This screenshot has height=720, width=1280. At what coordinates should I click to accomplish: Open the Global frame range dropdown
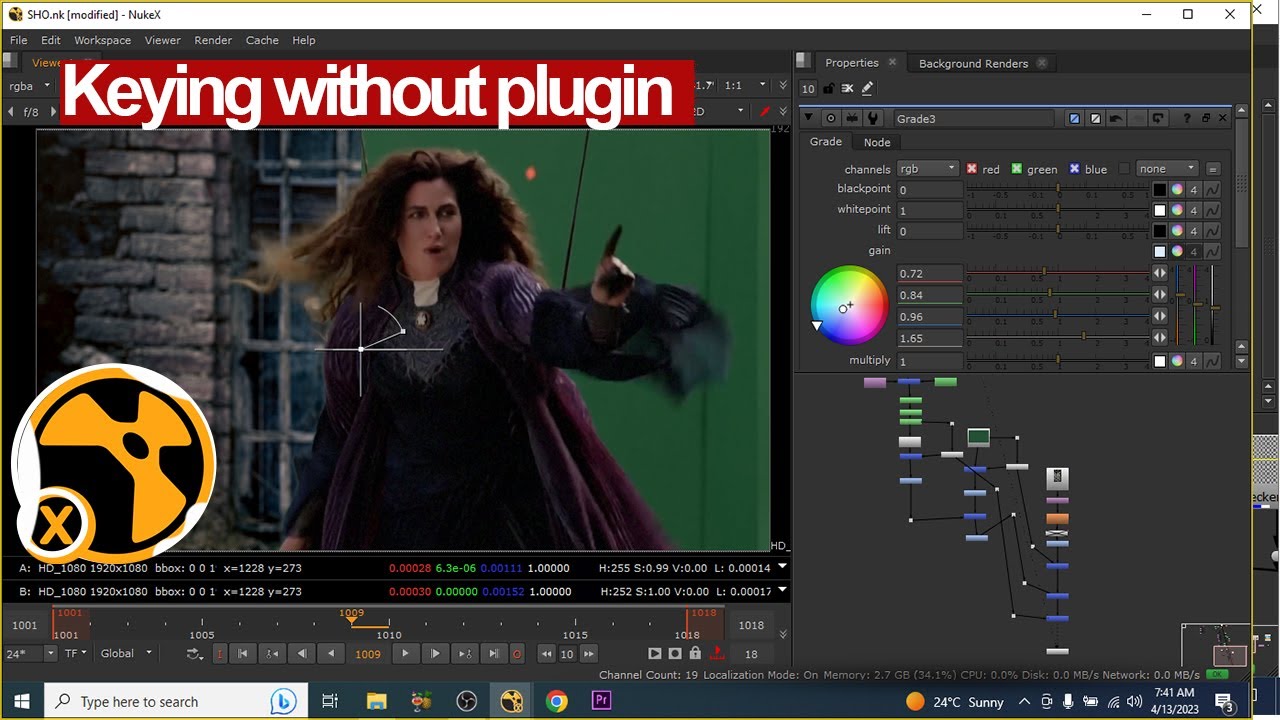126,653
